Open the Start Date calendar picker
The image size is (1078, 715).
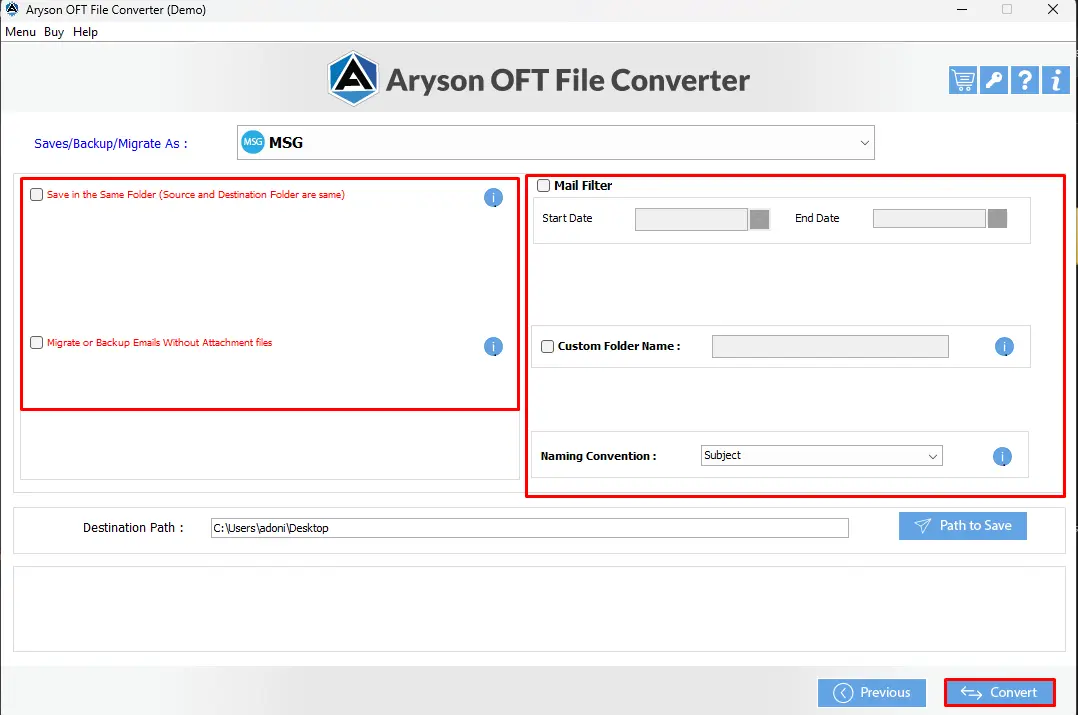point(759,219)
